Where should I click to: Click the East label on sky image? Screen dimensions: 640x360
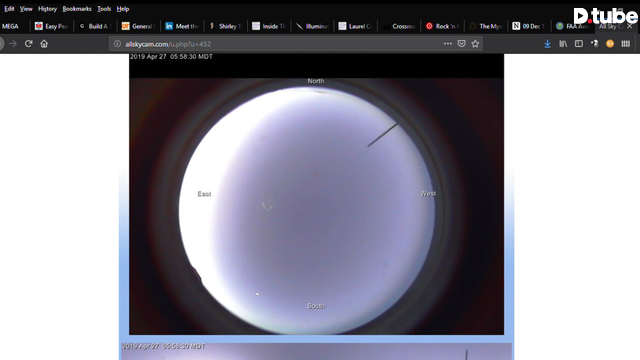(x=204, y=194)
